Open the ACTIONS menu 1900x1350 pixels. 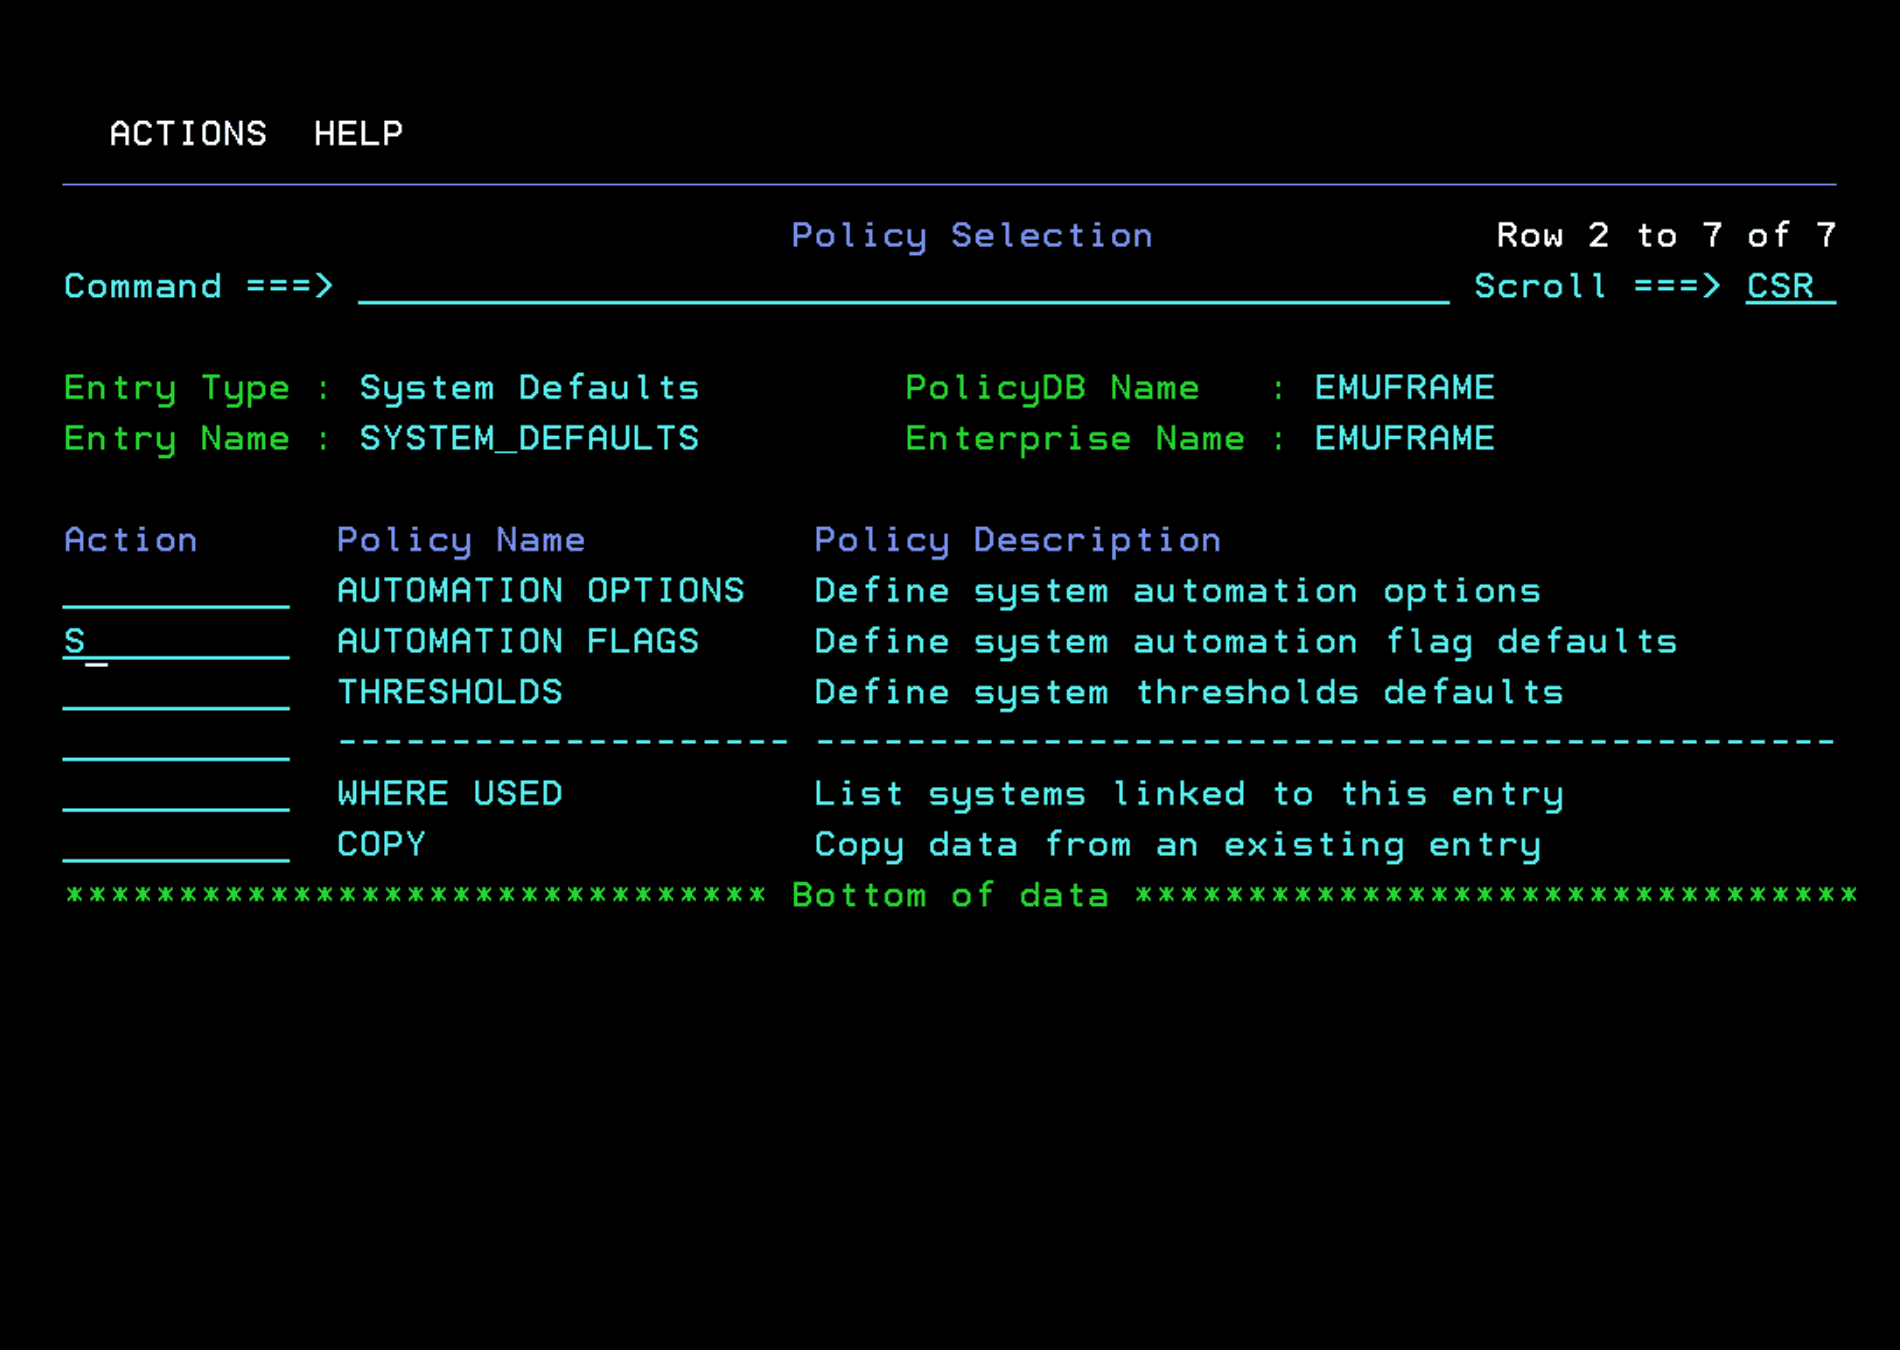coord(188,133)
